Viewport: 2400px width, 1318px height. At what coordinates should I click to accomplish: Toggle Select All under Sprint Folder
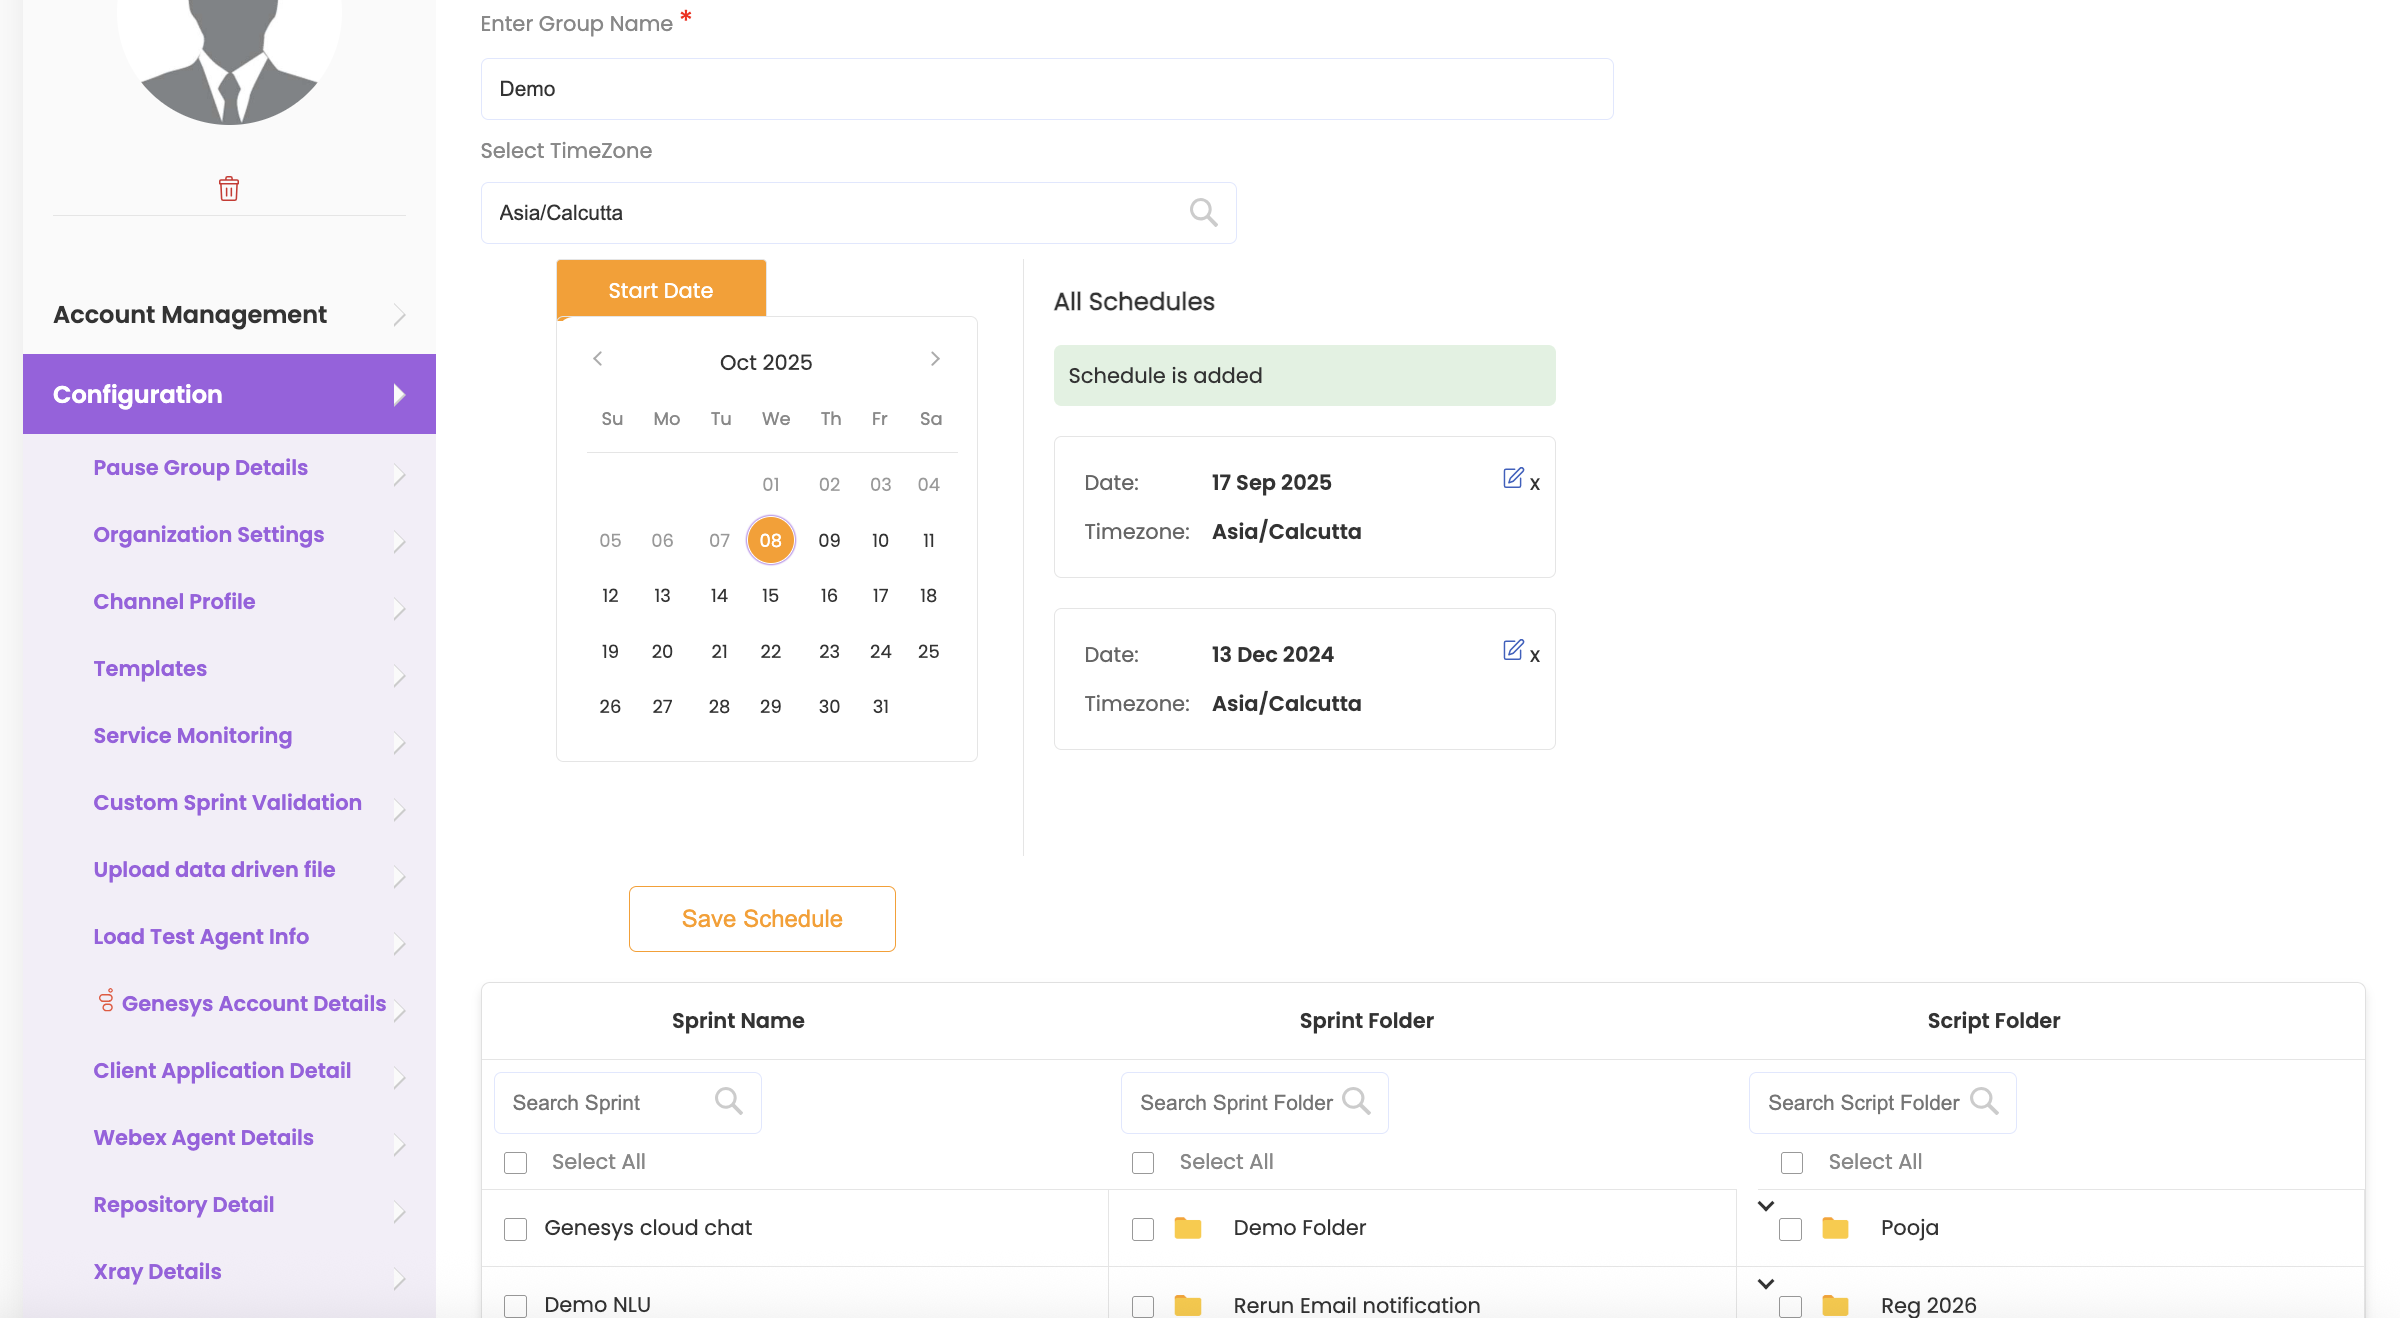(1143, 1162)
